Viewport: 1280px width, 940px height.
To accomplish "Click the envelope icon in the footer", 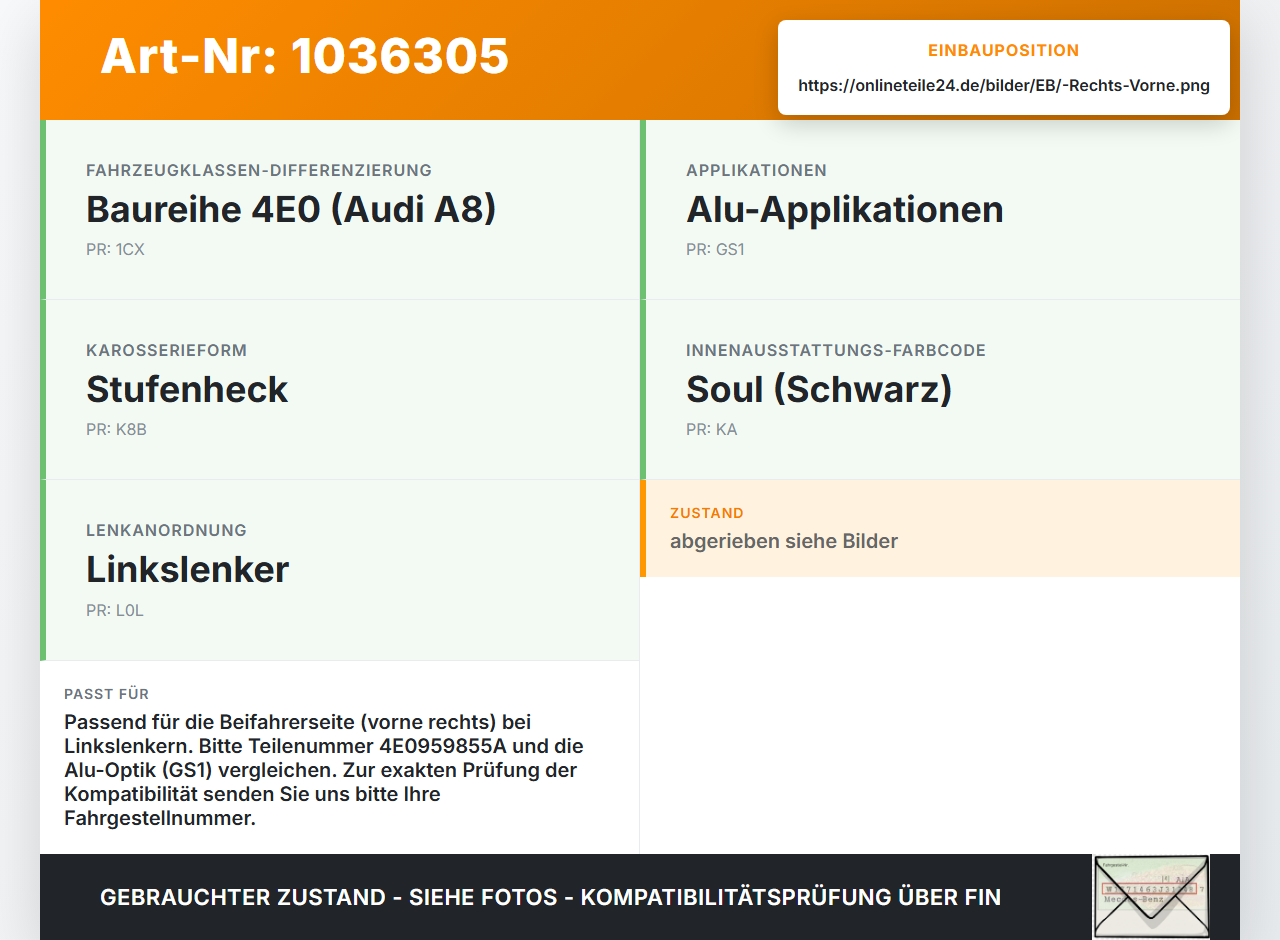I will [1151, 897].
